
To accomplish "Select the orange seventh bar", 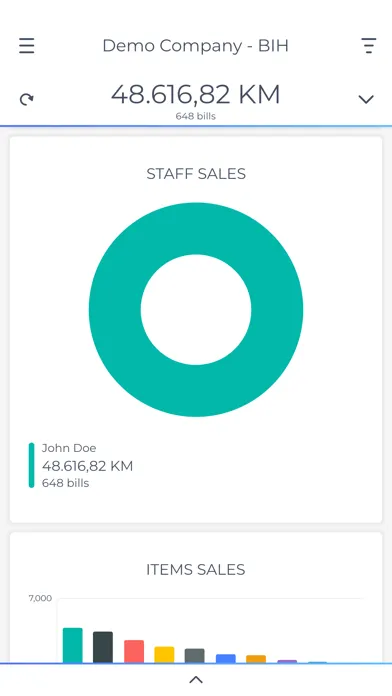I will 256,659.
